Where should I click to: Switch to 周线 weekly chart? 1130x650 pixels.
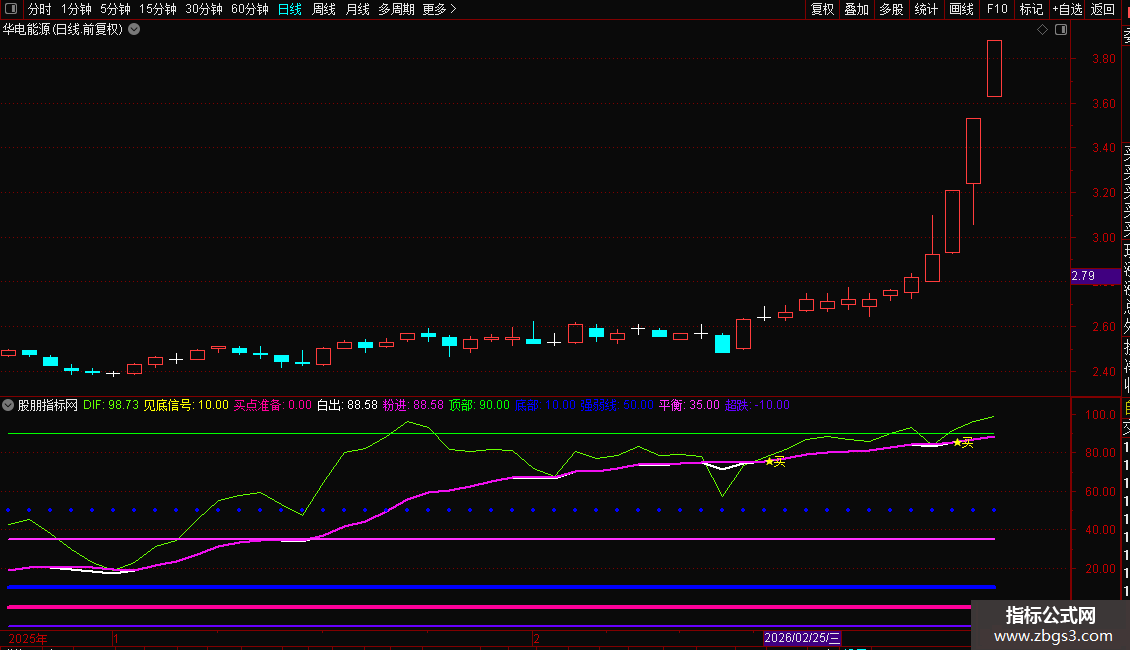point(324,9)
